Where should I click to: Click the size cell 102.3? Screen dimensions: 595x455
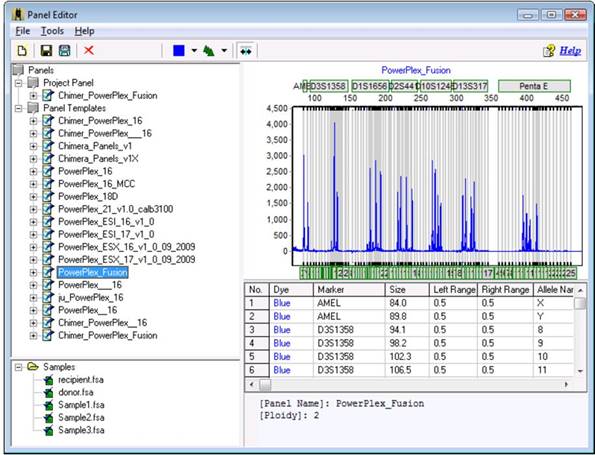(407, 357)
